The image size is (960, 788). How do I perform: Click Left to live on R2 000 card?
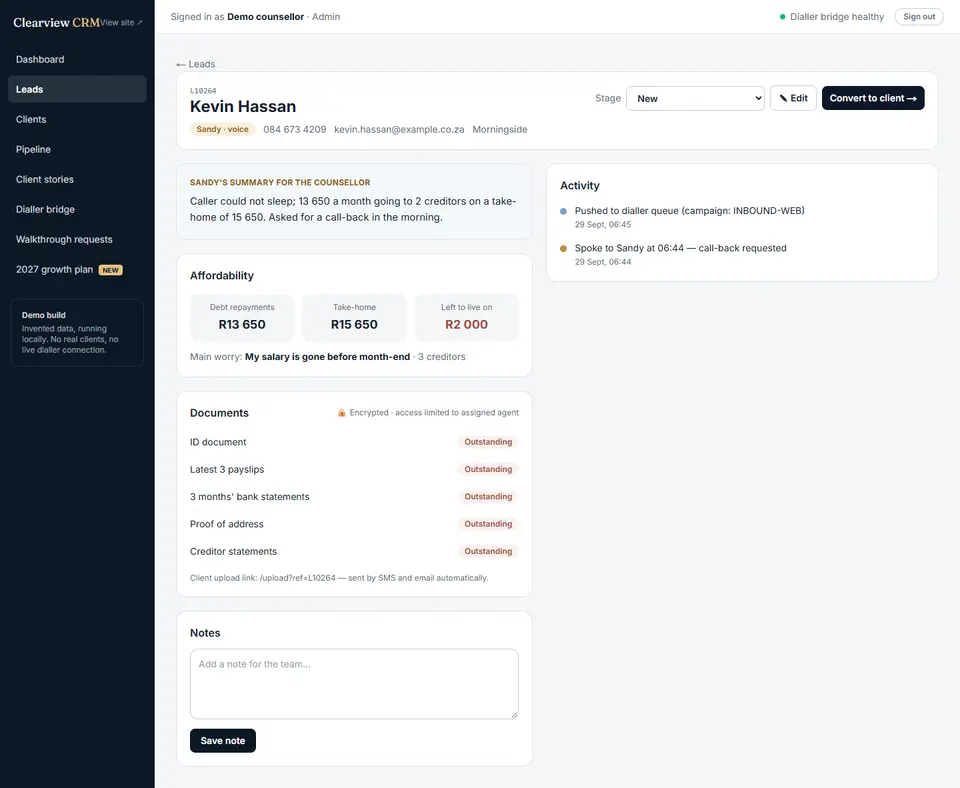(x=467, y=317)
